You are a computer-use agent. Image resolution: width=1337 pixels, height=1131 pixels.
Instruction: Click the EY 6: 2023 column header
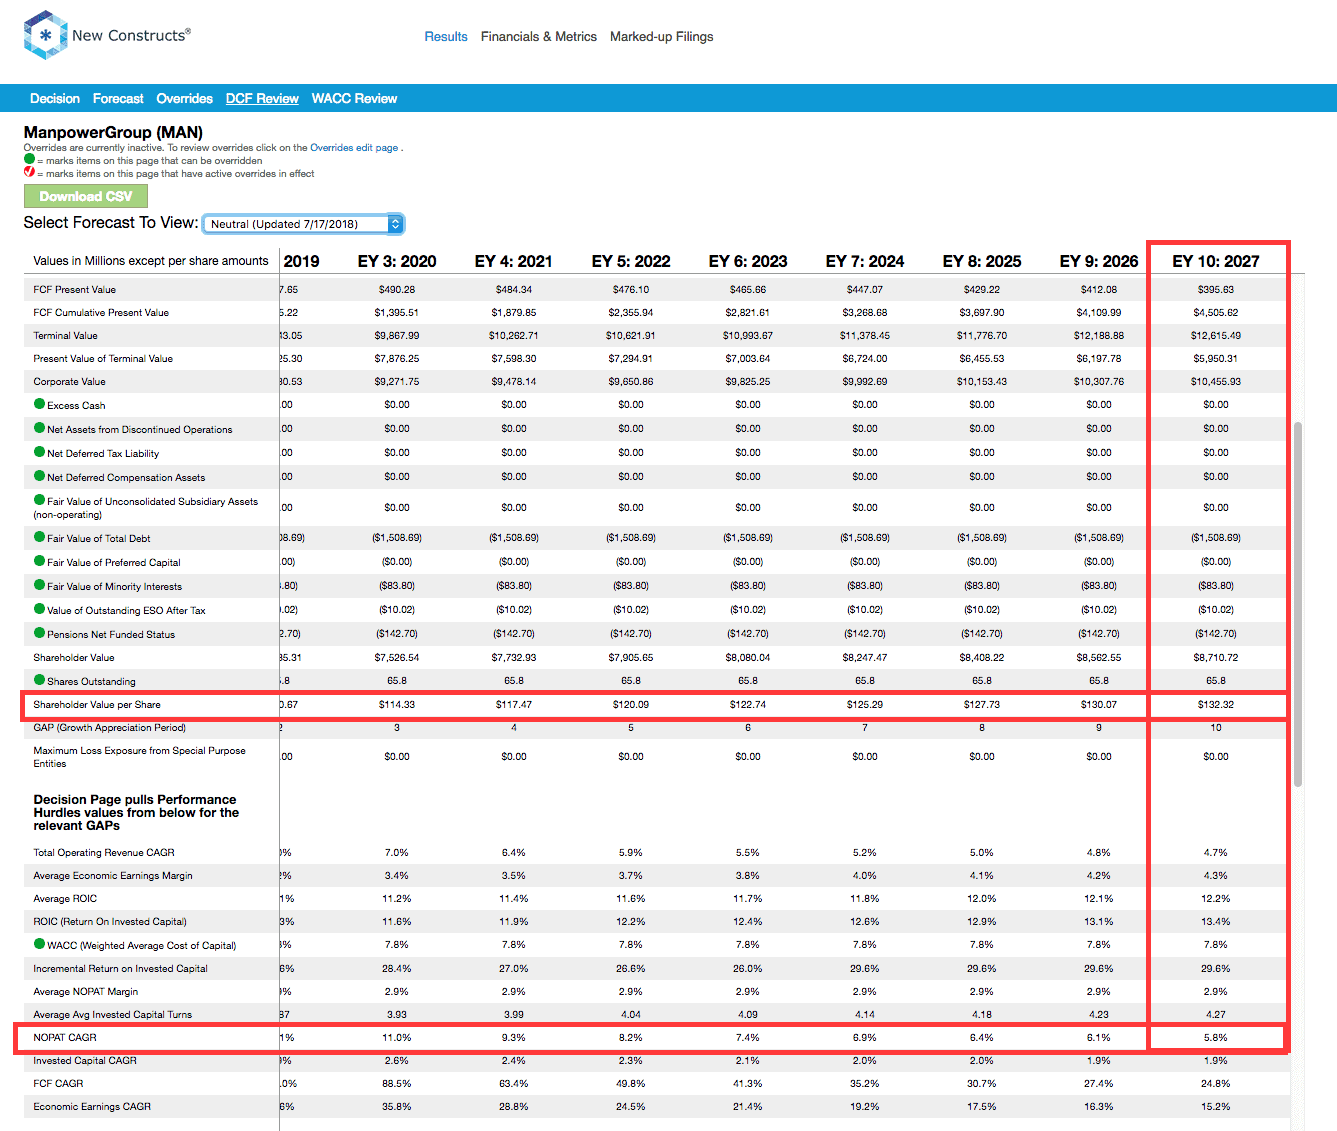pos(748,261)
